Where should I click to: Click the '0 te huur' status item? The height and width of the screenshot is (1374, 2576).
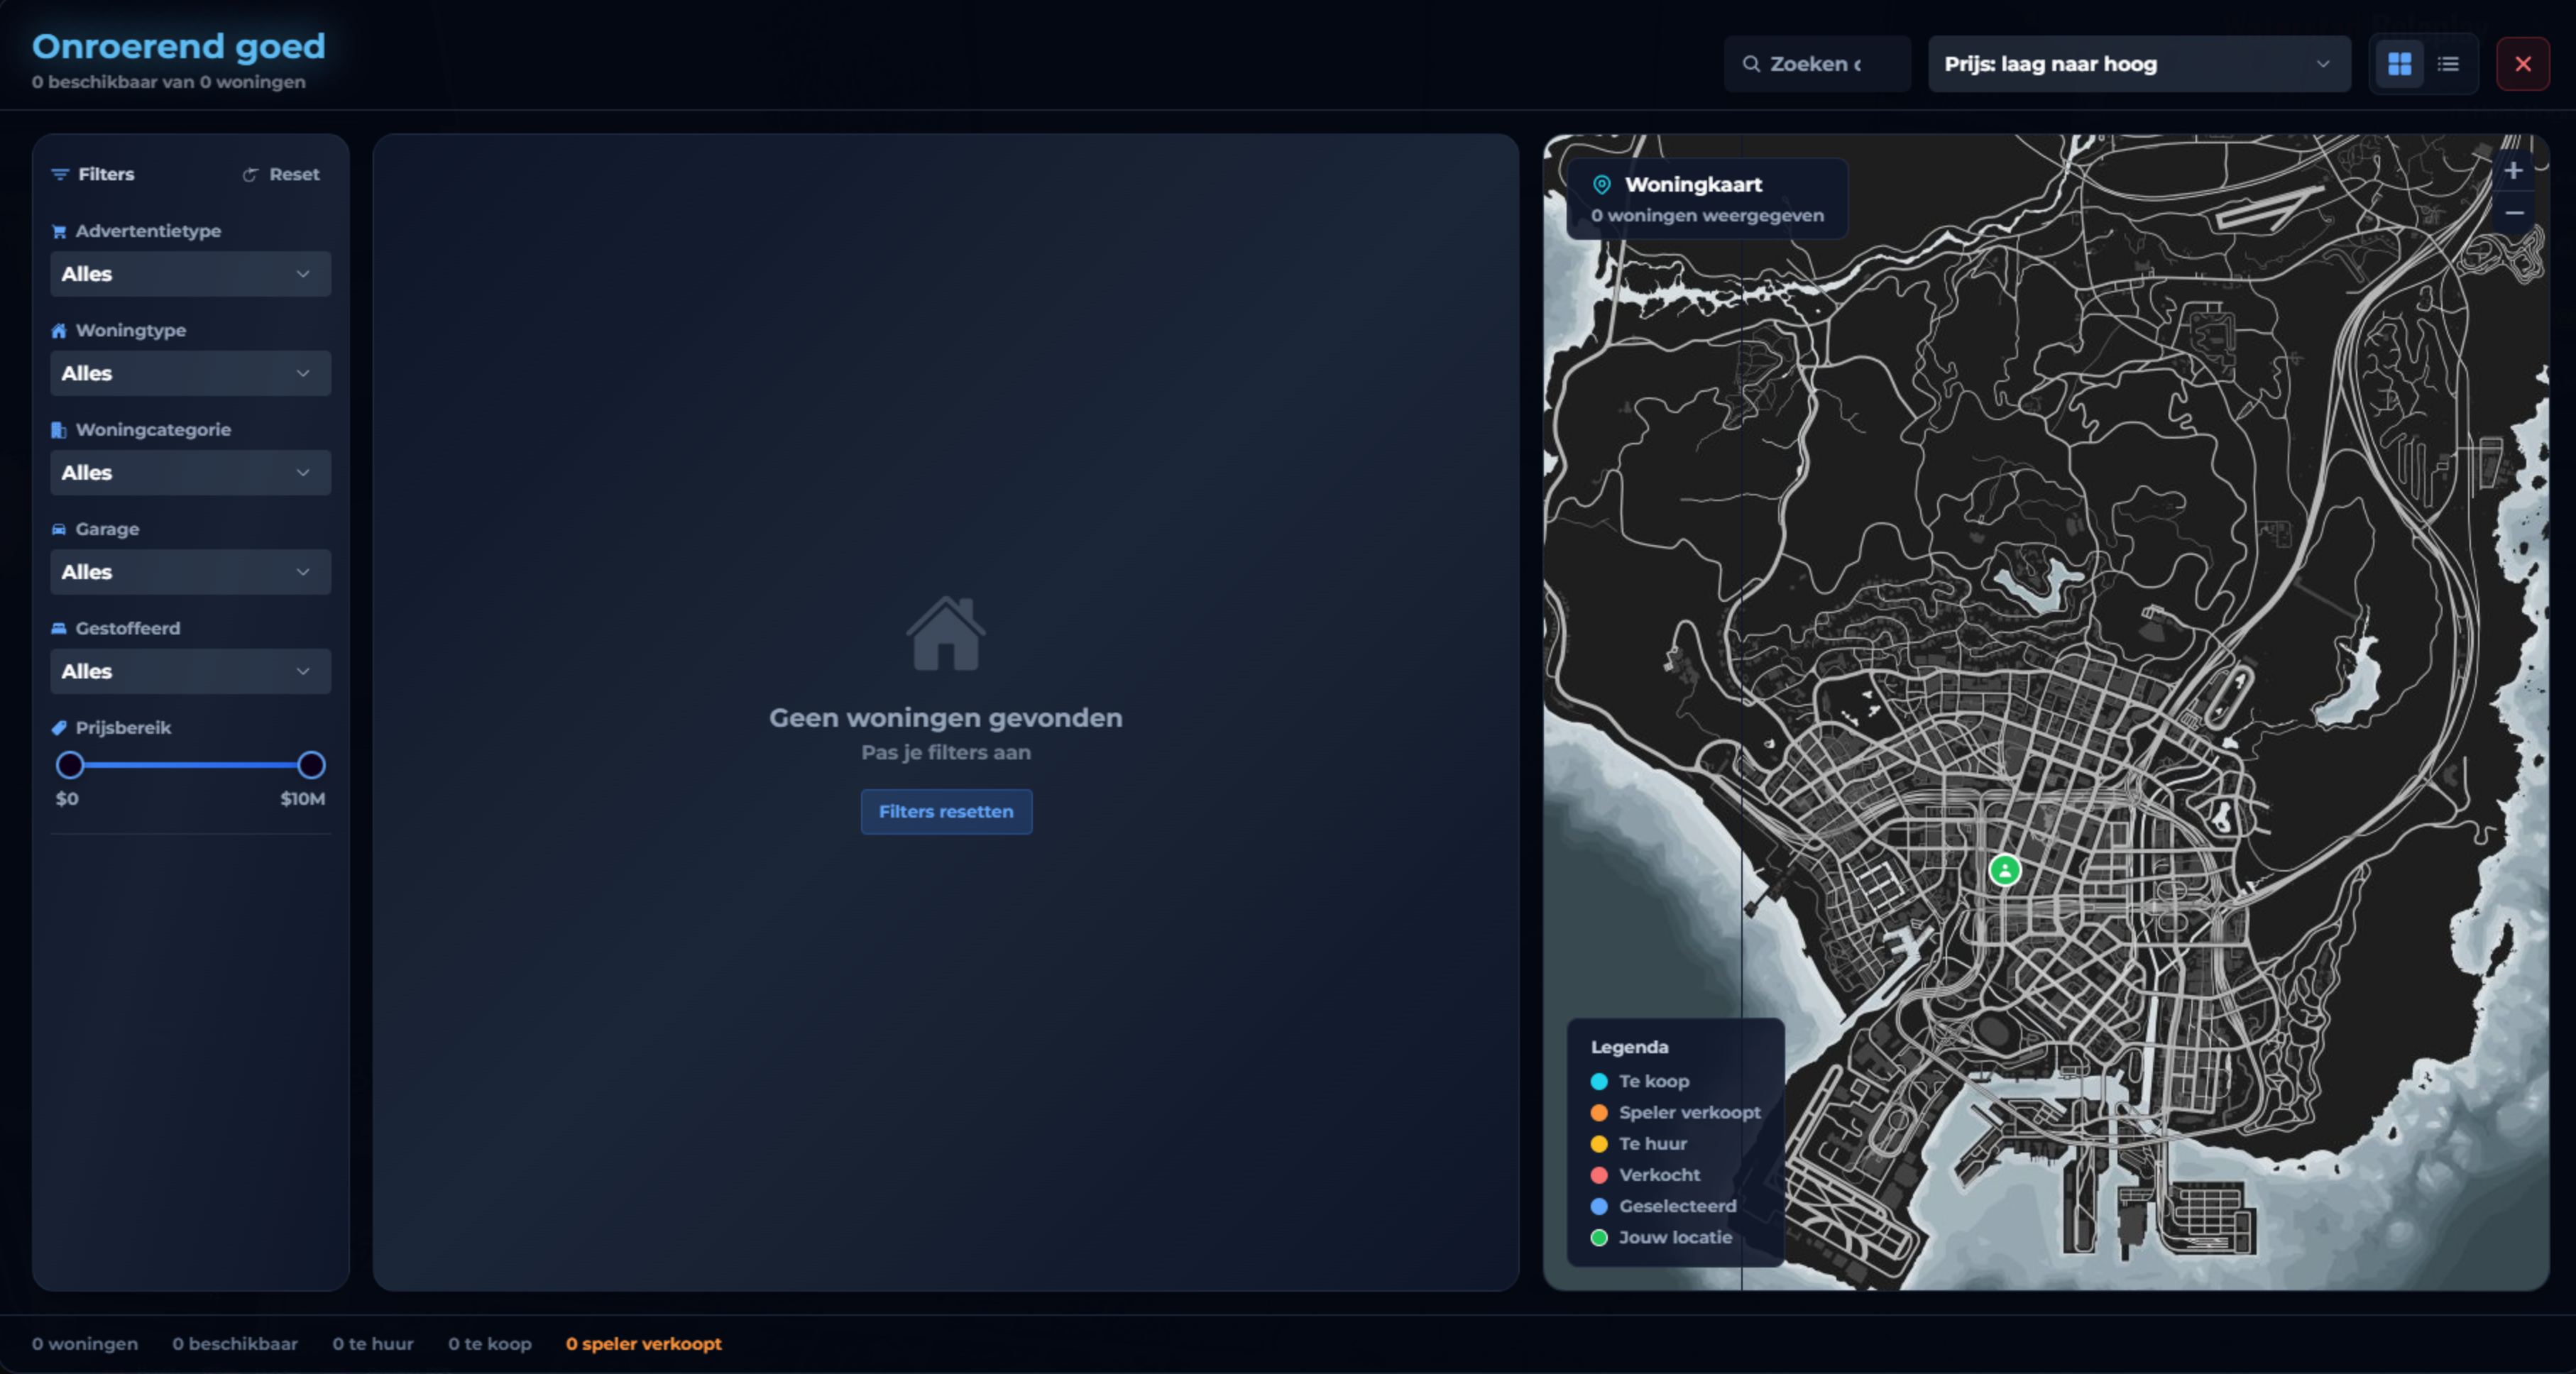pos(372,1343)
